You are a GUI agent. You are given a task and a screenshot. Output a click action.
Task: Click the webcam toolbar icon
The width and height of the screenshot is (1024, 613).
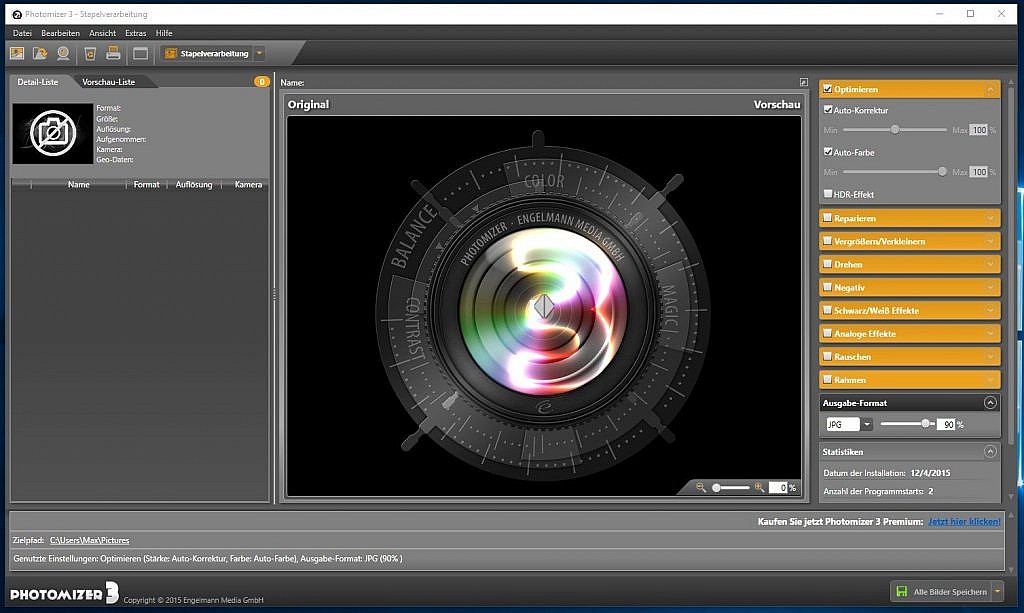(x=63, y=54)
